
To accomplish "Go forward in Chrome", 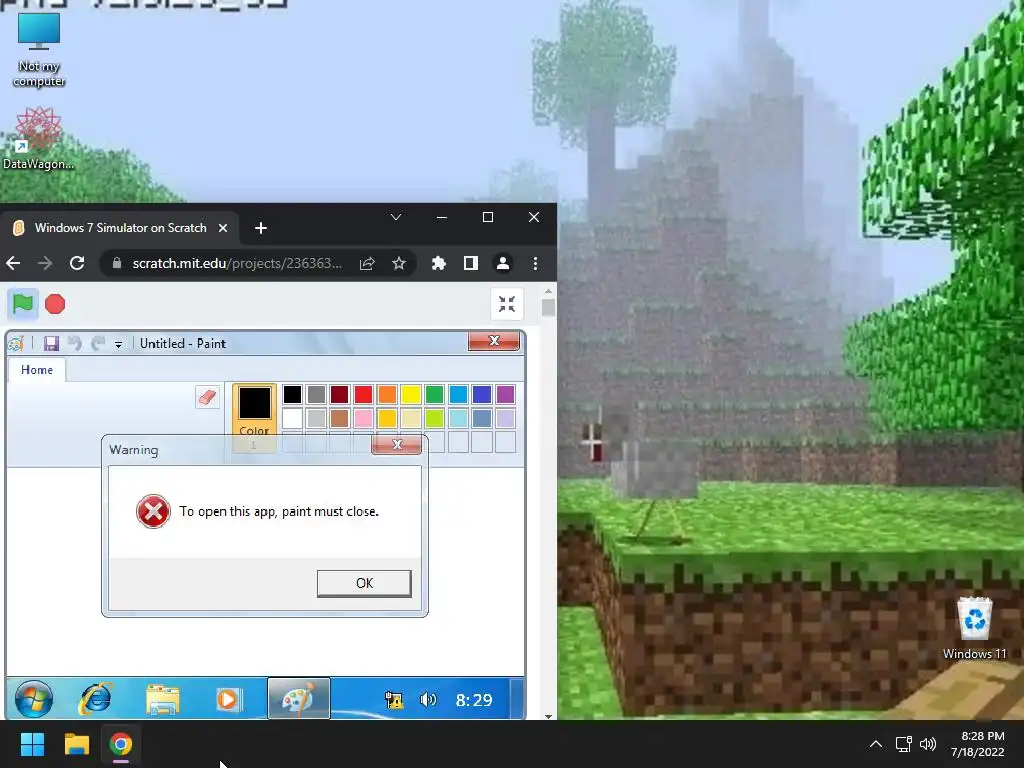I will tap(45, 263).
